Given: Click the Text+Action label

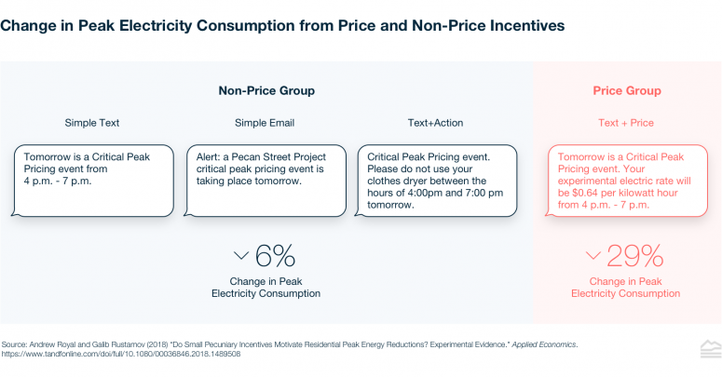Looking at the screenshot, I should coord(436,123).
